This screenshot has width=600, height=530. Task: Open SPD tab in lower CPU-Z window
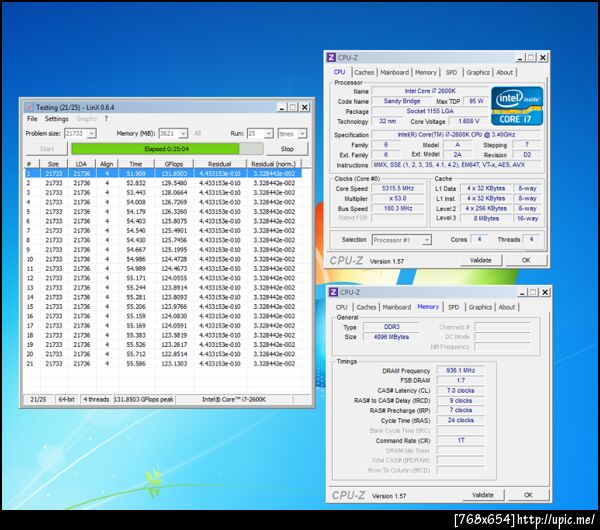(x=453, y=307)
